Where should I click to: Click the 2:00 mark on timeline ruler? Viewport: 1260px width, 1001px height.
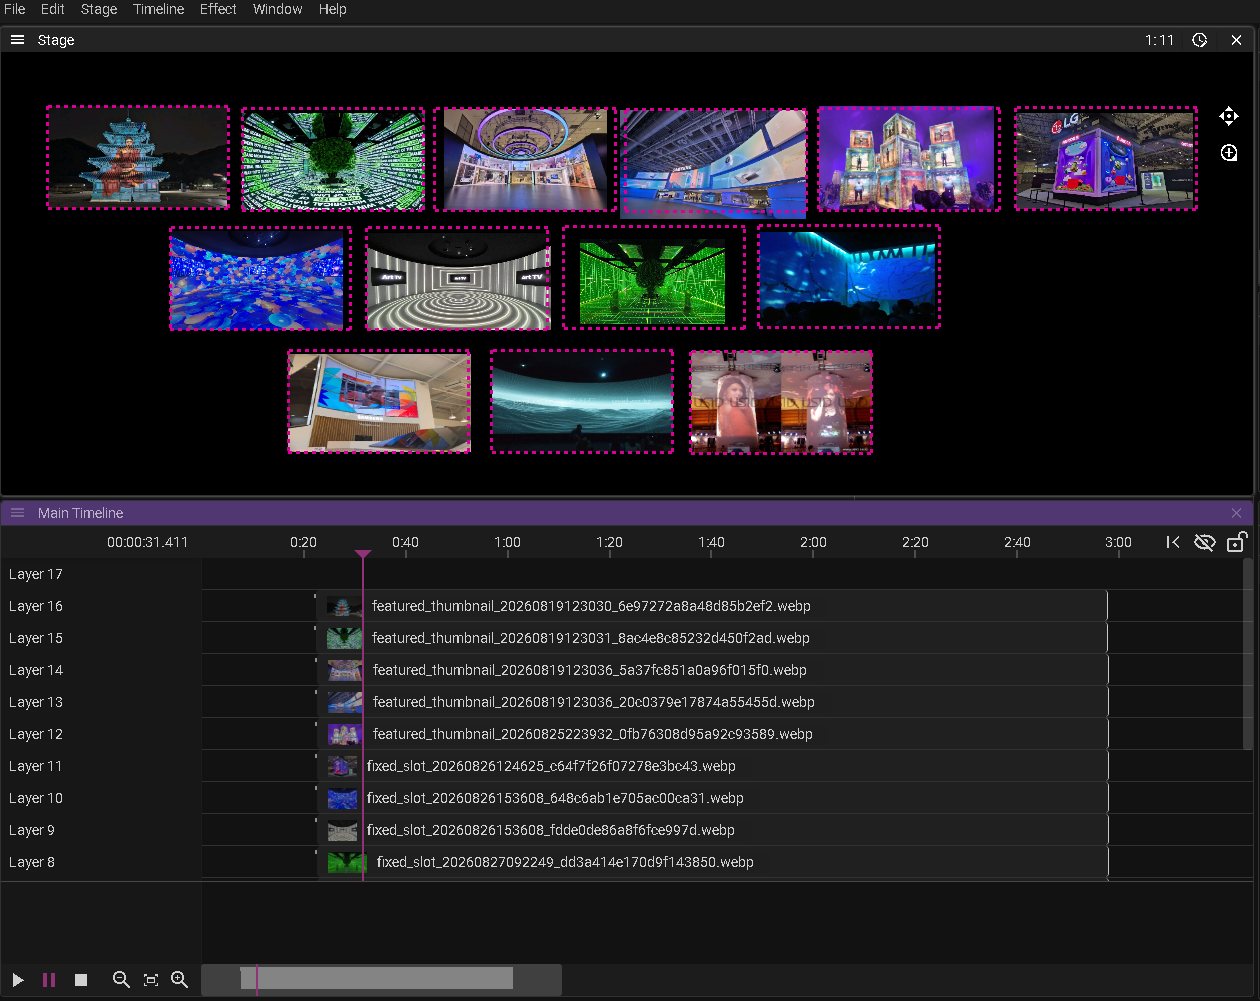pos(813,542)
